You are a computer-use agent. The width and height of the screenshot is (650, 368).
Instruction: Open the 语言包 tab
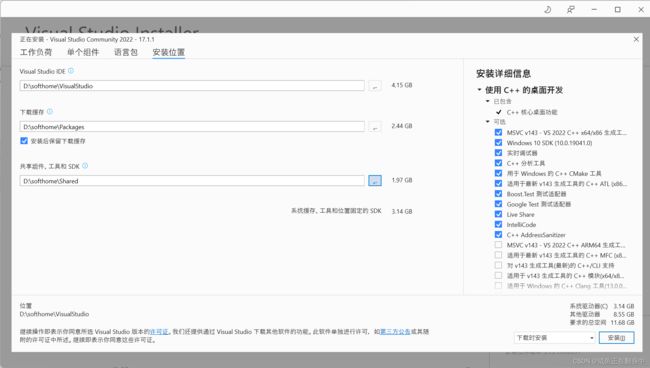(x=126, y=52)
